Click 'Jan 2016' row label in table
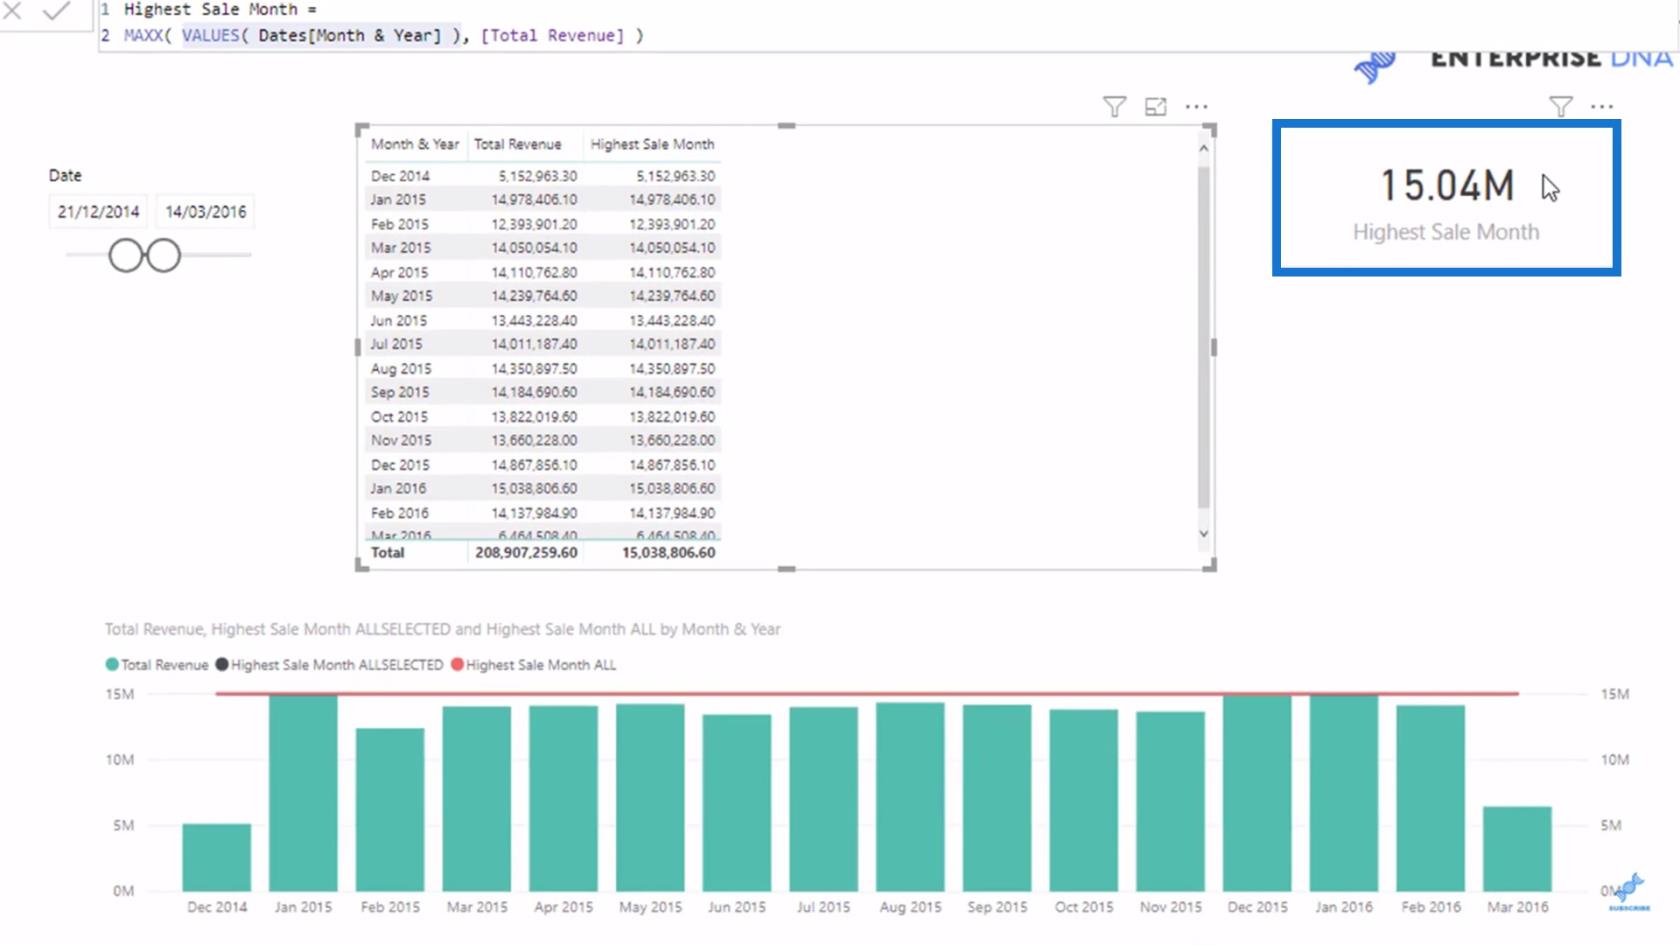The width and height of the screenshot is (1680, 945). (x=398, y=488)
